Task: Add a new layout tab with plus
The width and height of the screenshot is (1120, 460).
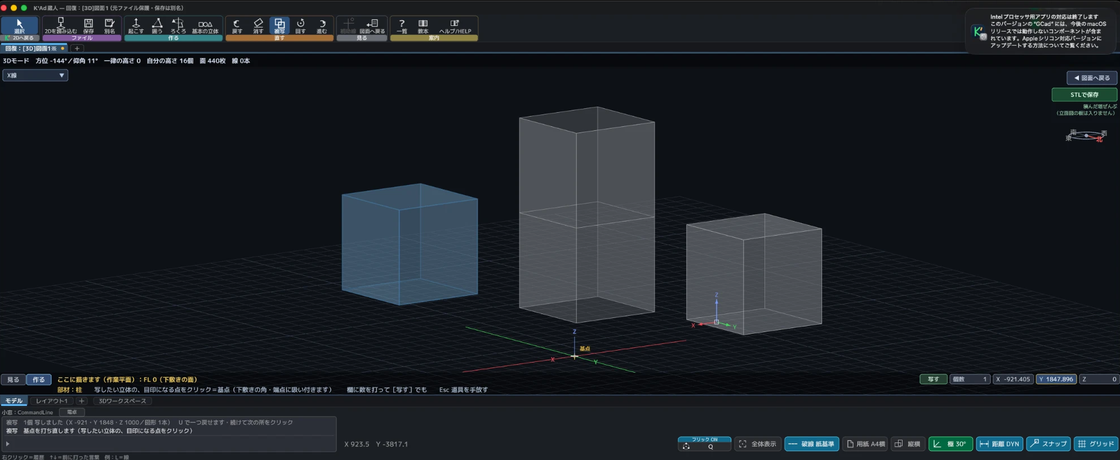Action: [x=81, y=401]
